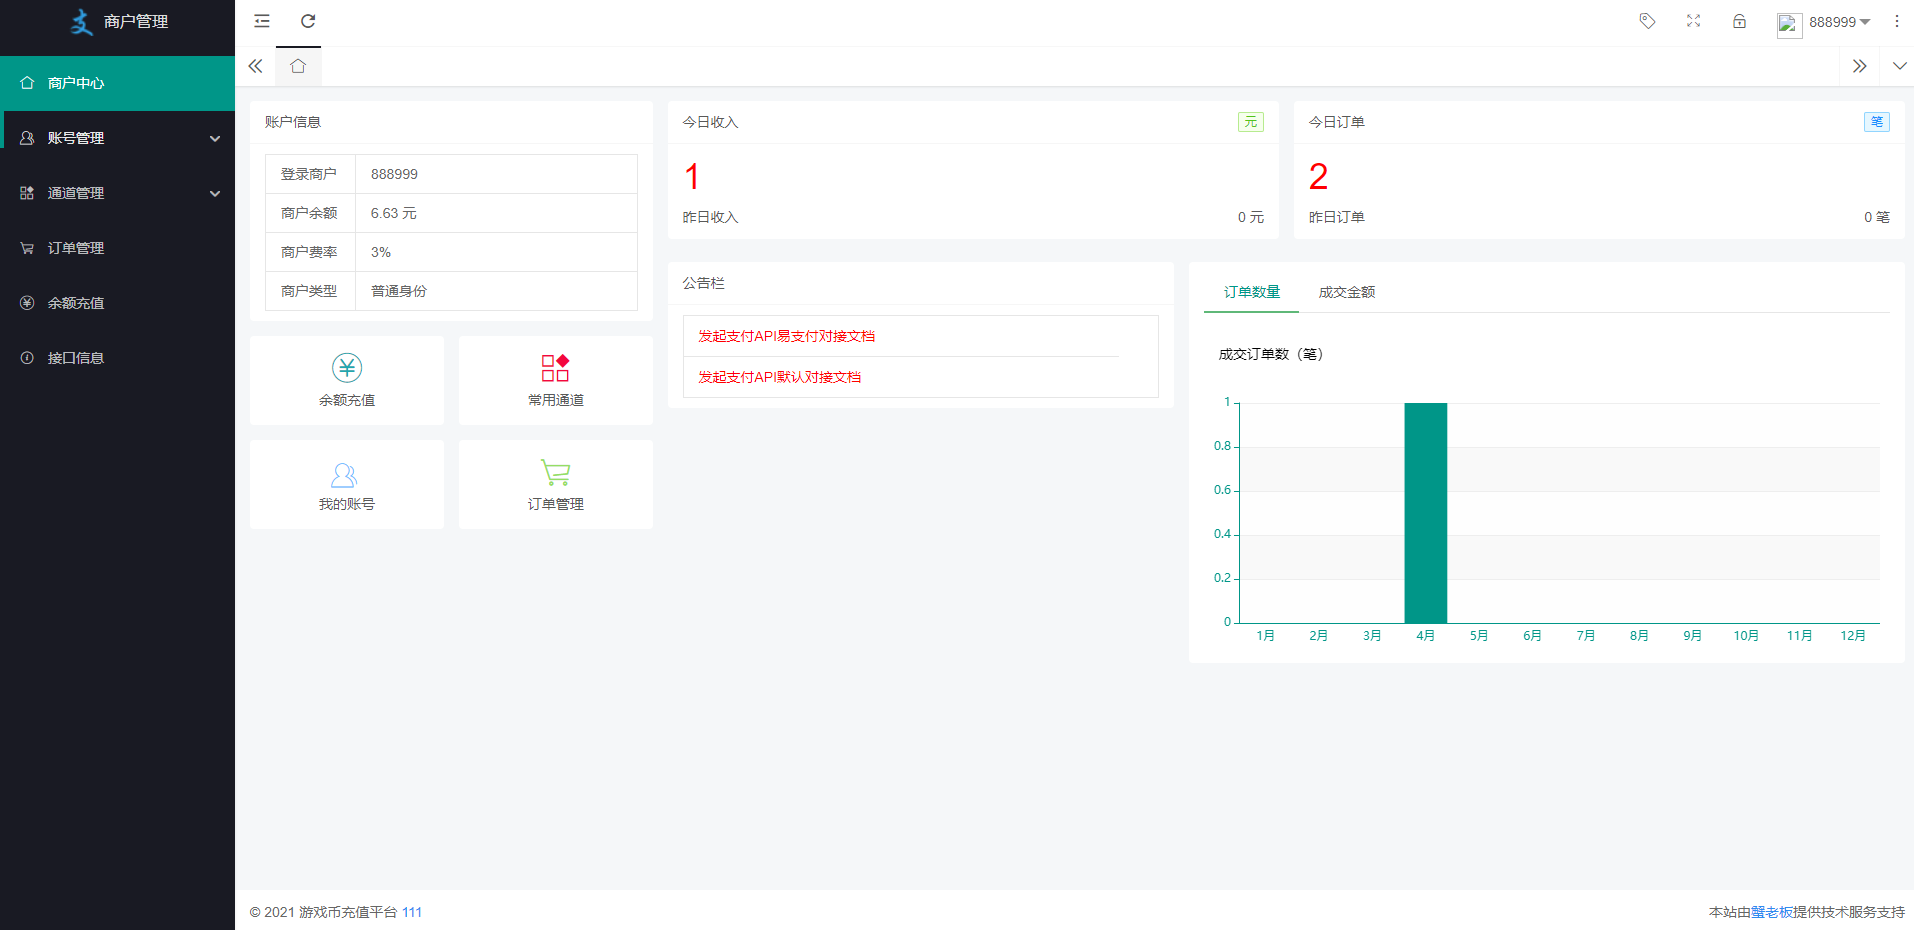
Task: Click the home tab icon above the dashboard
Action: click(x=297, y=65)
